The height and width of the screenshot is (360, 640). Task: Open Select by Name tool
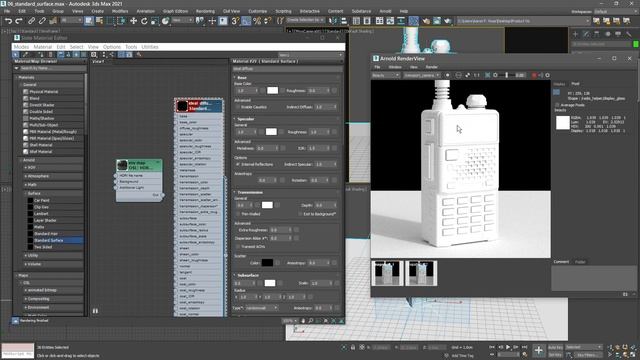(x=99, y=21)
